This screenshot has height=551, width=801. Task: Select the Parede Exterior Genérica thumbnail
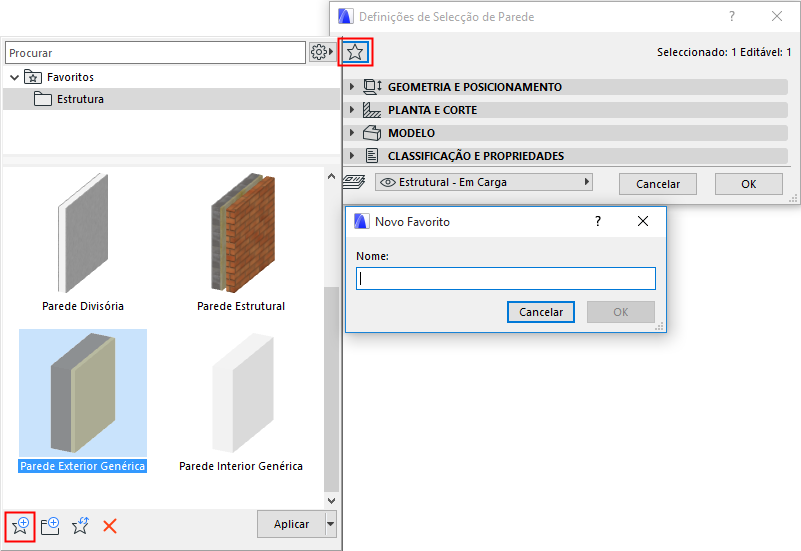[83, 393]
